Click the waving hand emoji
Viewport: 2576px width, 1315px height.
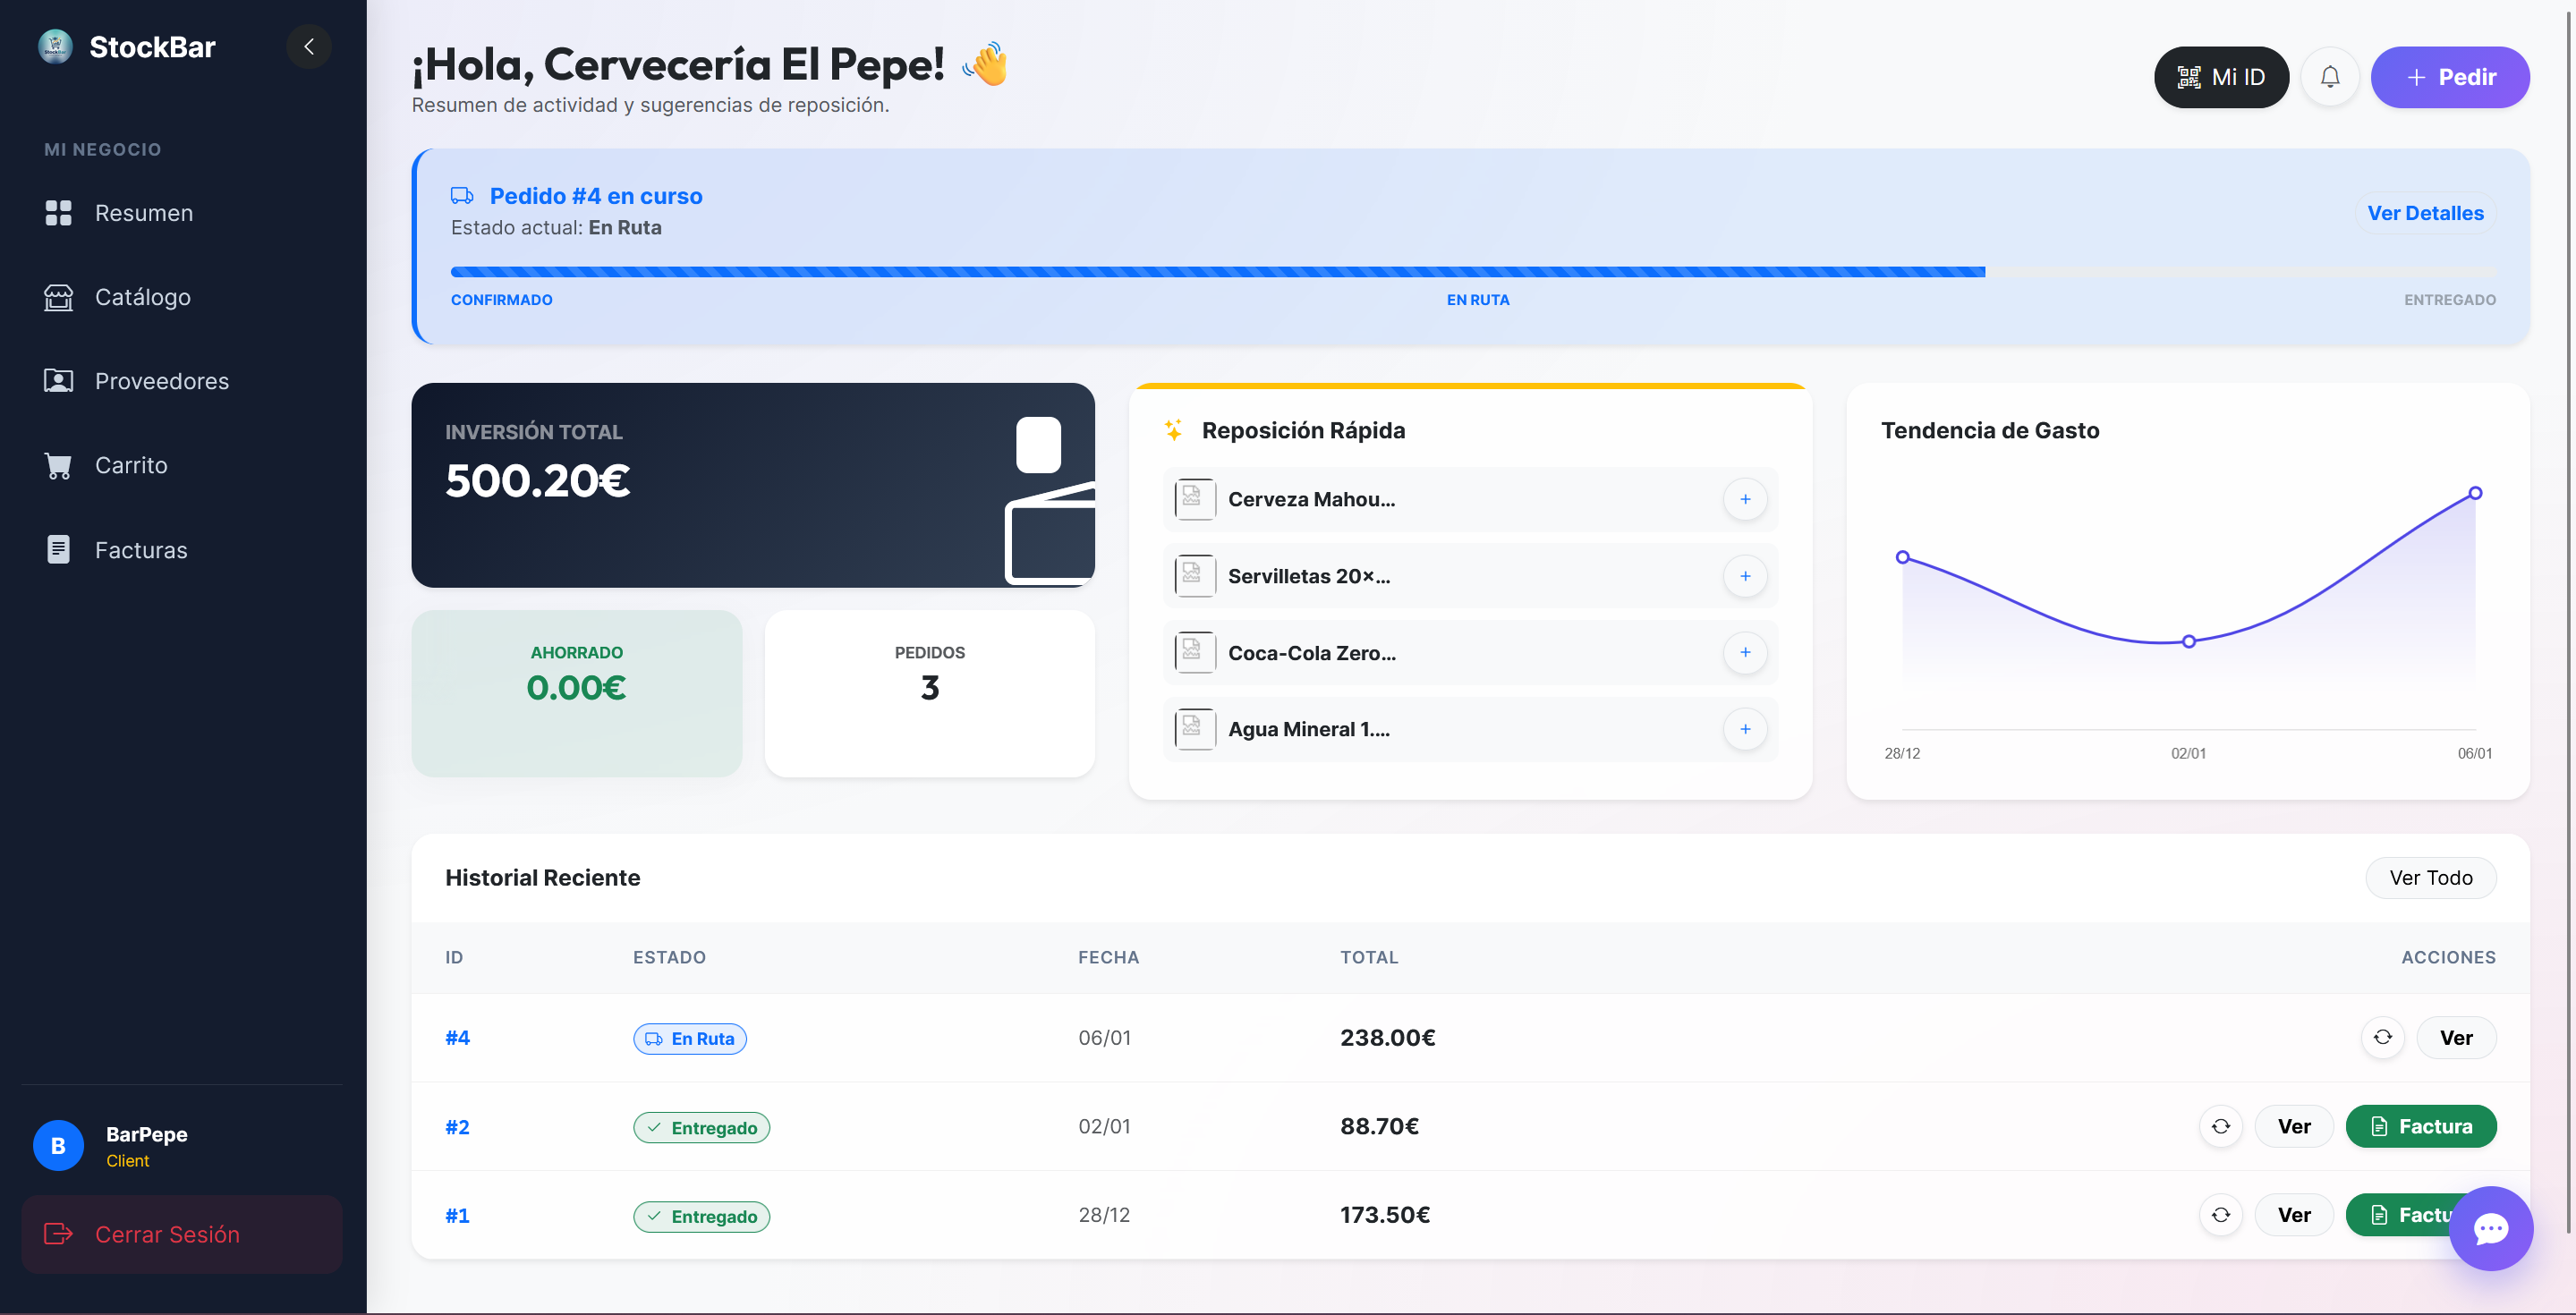[x=985, y=64]
